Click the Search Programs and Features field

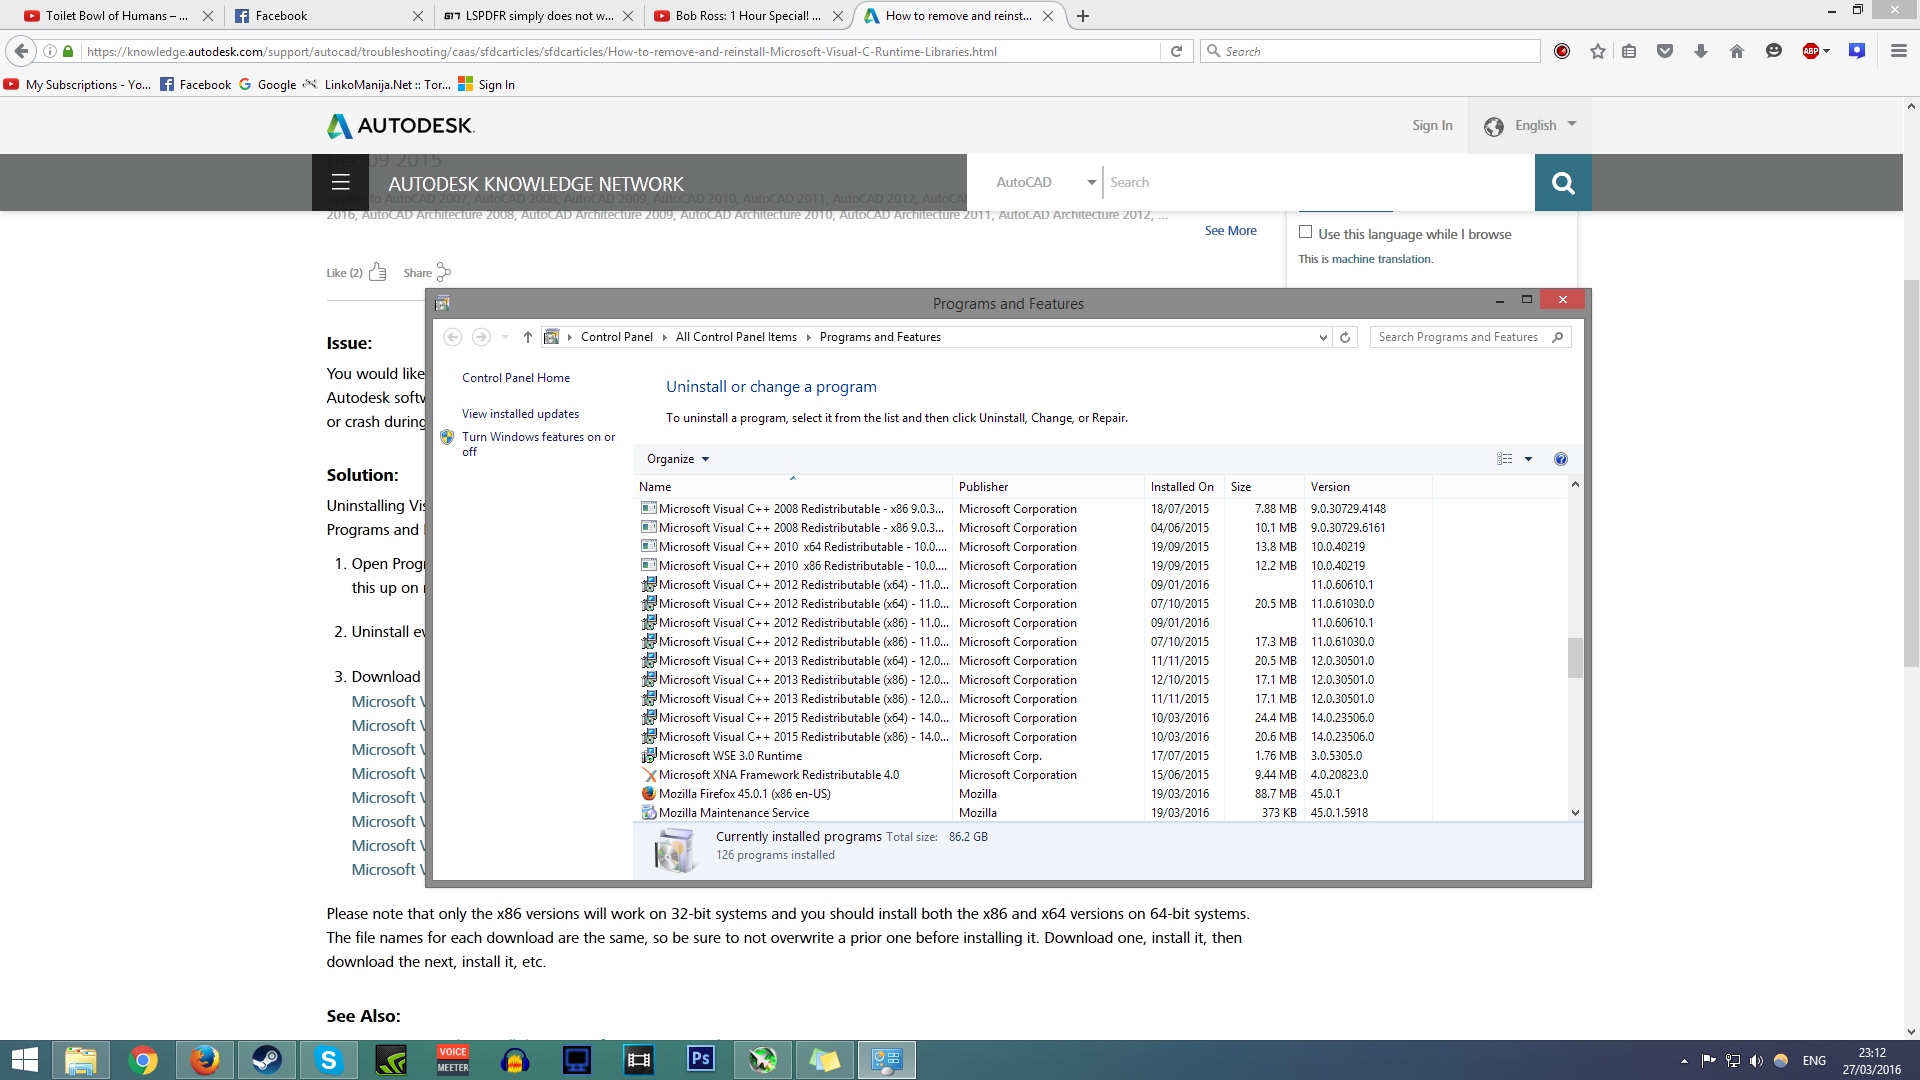pos(1458,337)
